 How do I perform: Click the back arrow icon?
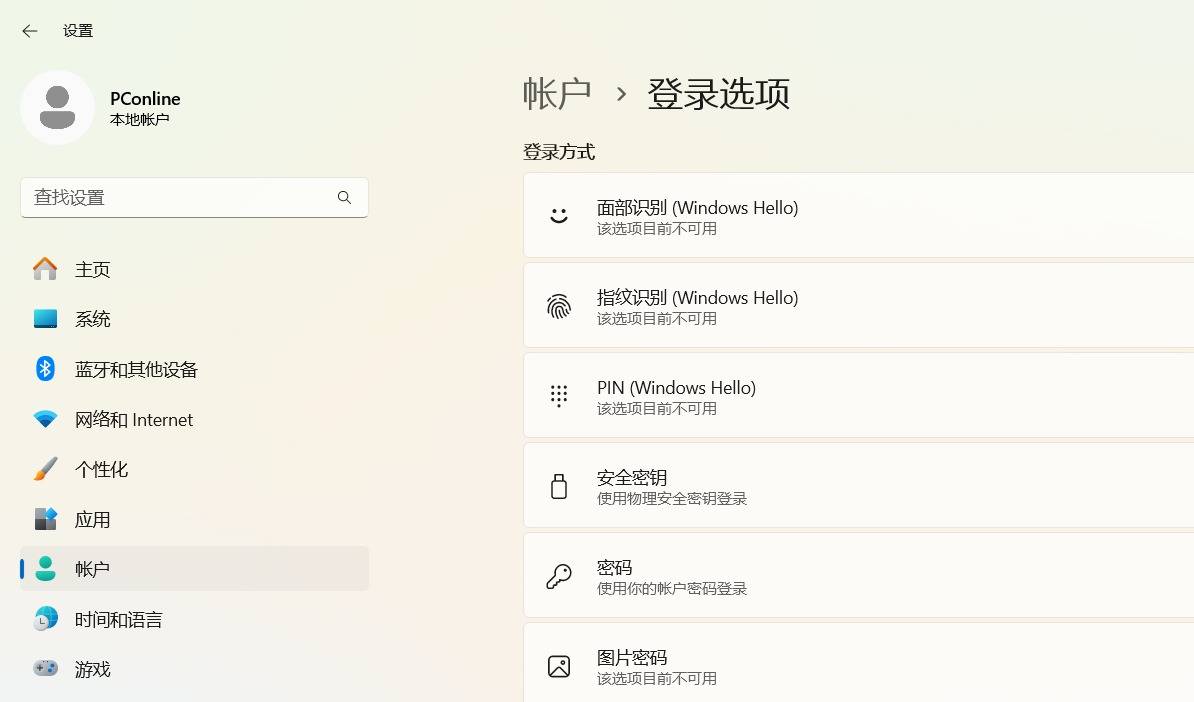(30, 31)
